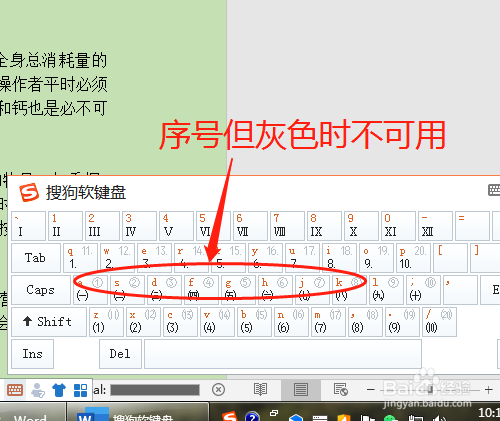Click the Tab key
500x421 pixels.
coord(36,258)
